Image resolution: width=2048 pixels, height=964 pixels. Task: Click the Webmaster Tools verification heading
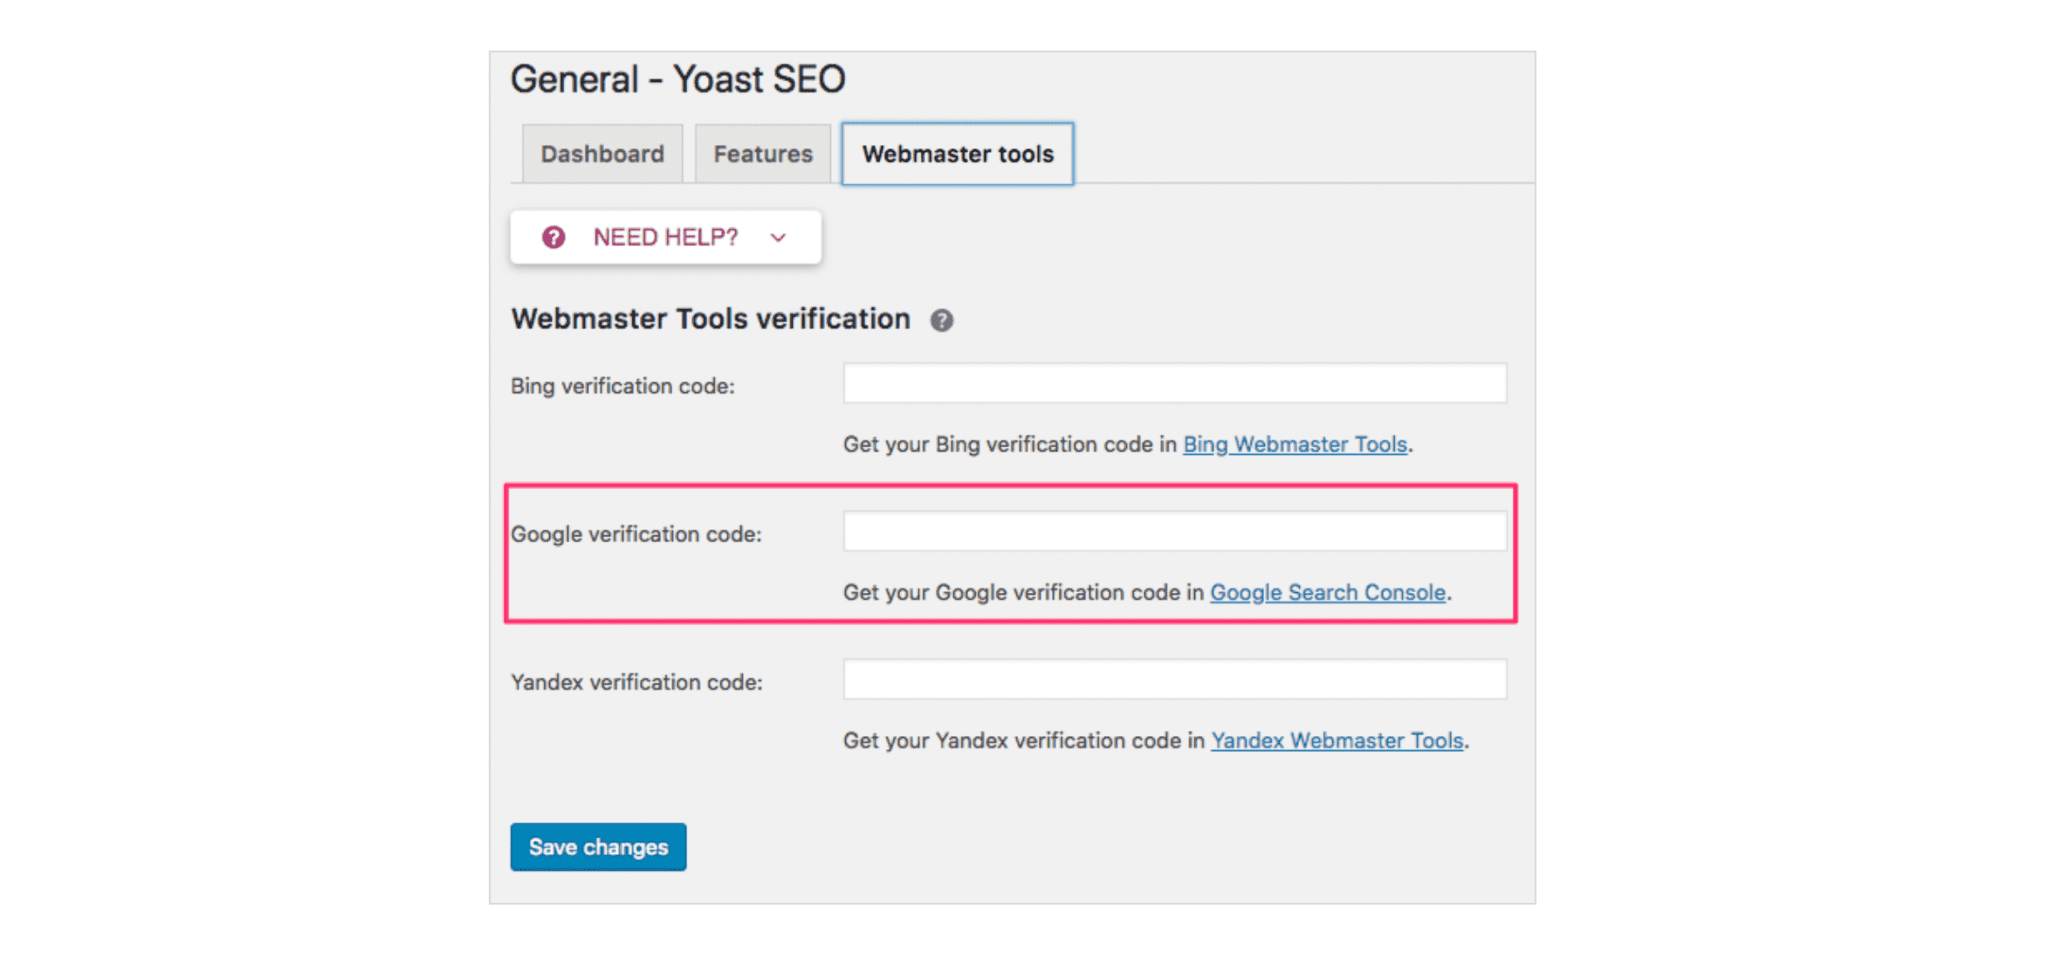click(x=710, y=318)
